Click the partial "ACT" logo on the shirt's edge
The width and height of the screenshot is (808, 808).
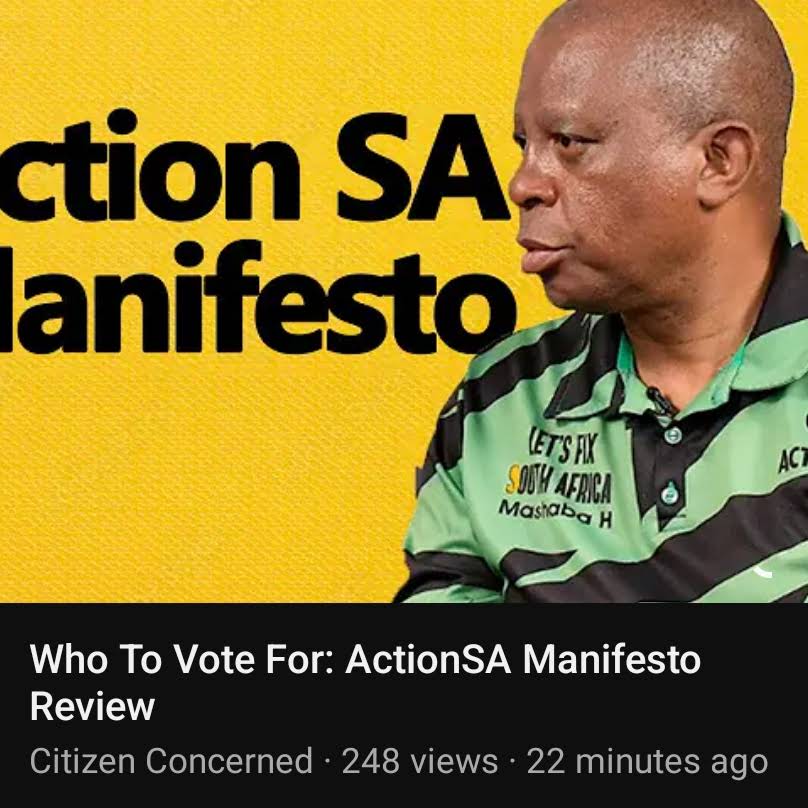(x=793, y=460)
